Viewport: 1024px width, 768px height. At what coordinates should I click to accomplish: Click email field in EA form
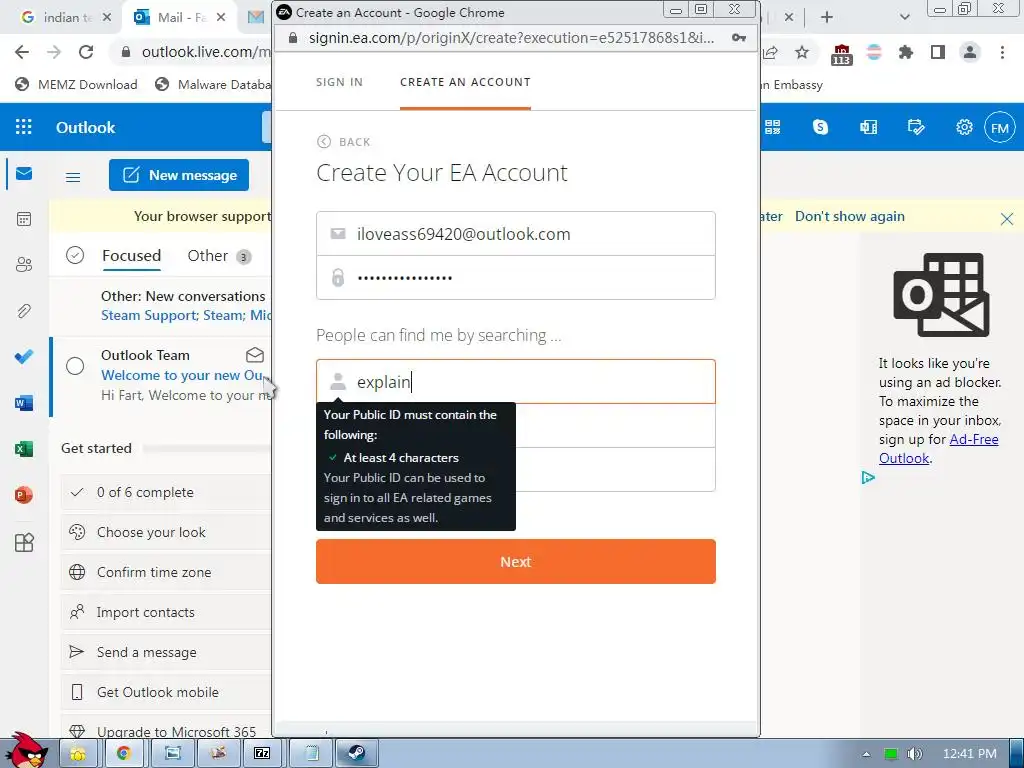[516, 234]
